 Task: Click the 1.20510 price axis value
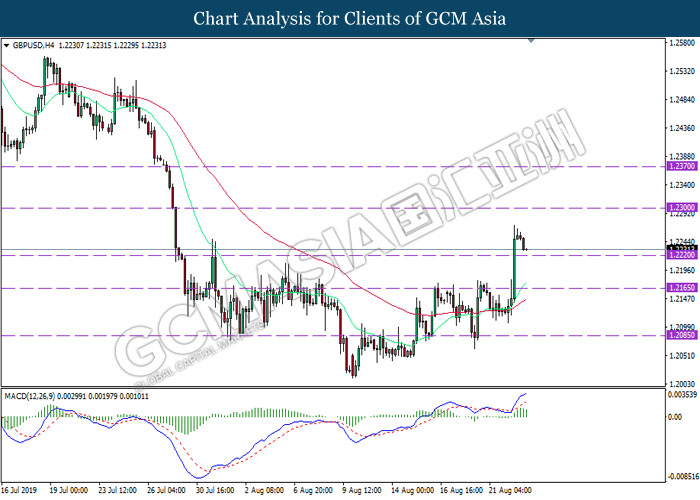pyautogui.click(x=683, y=355)
